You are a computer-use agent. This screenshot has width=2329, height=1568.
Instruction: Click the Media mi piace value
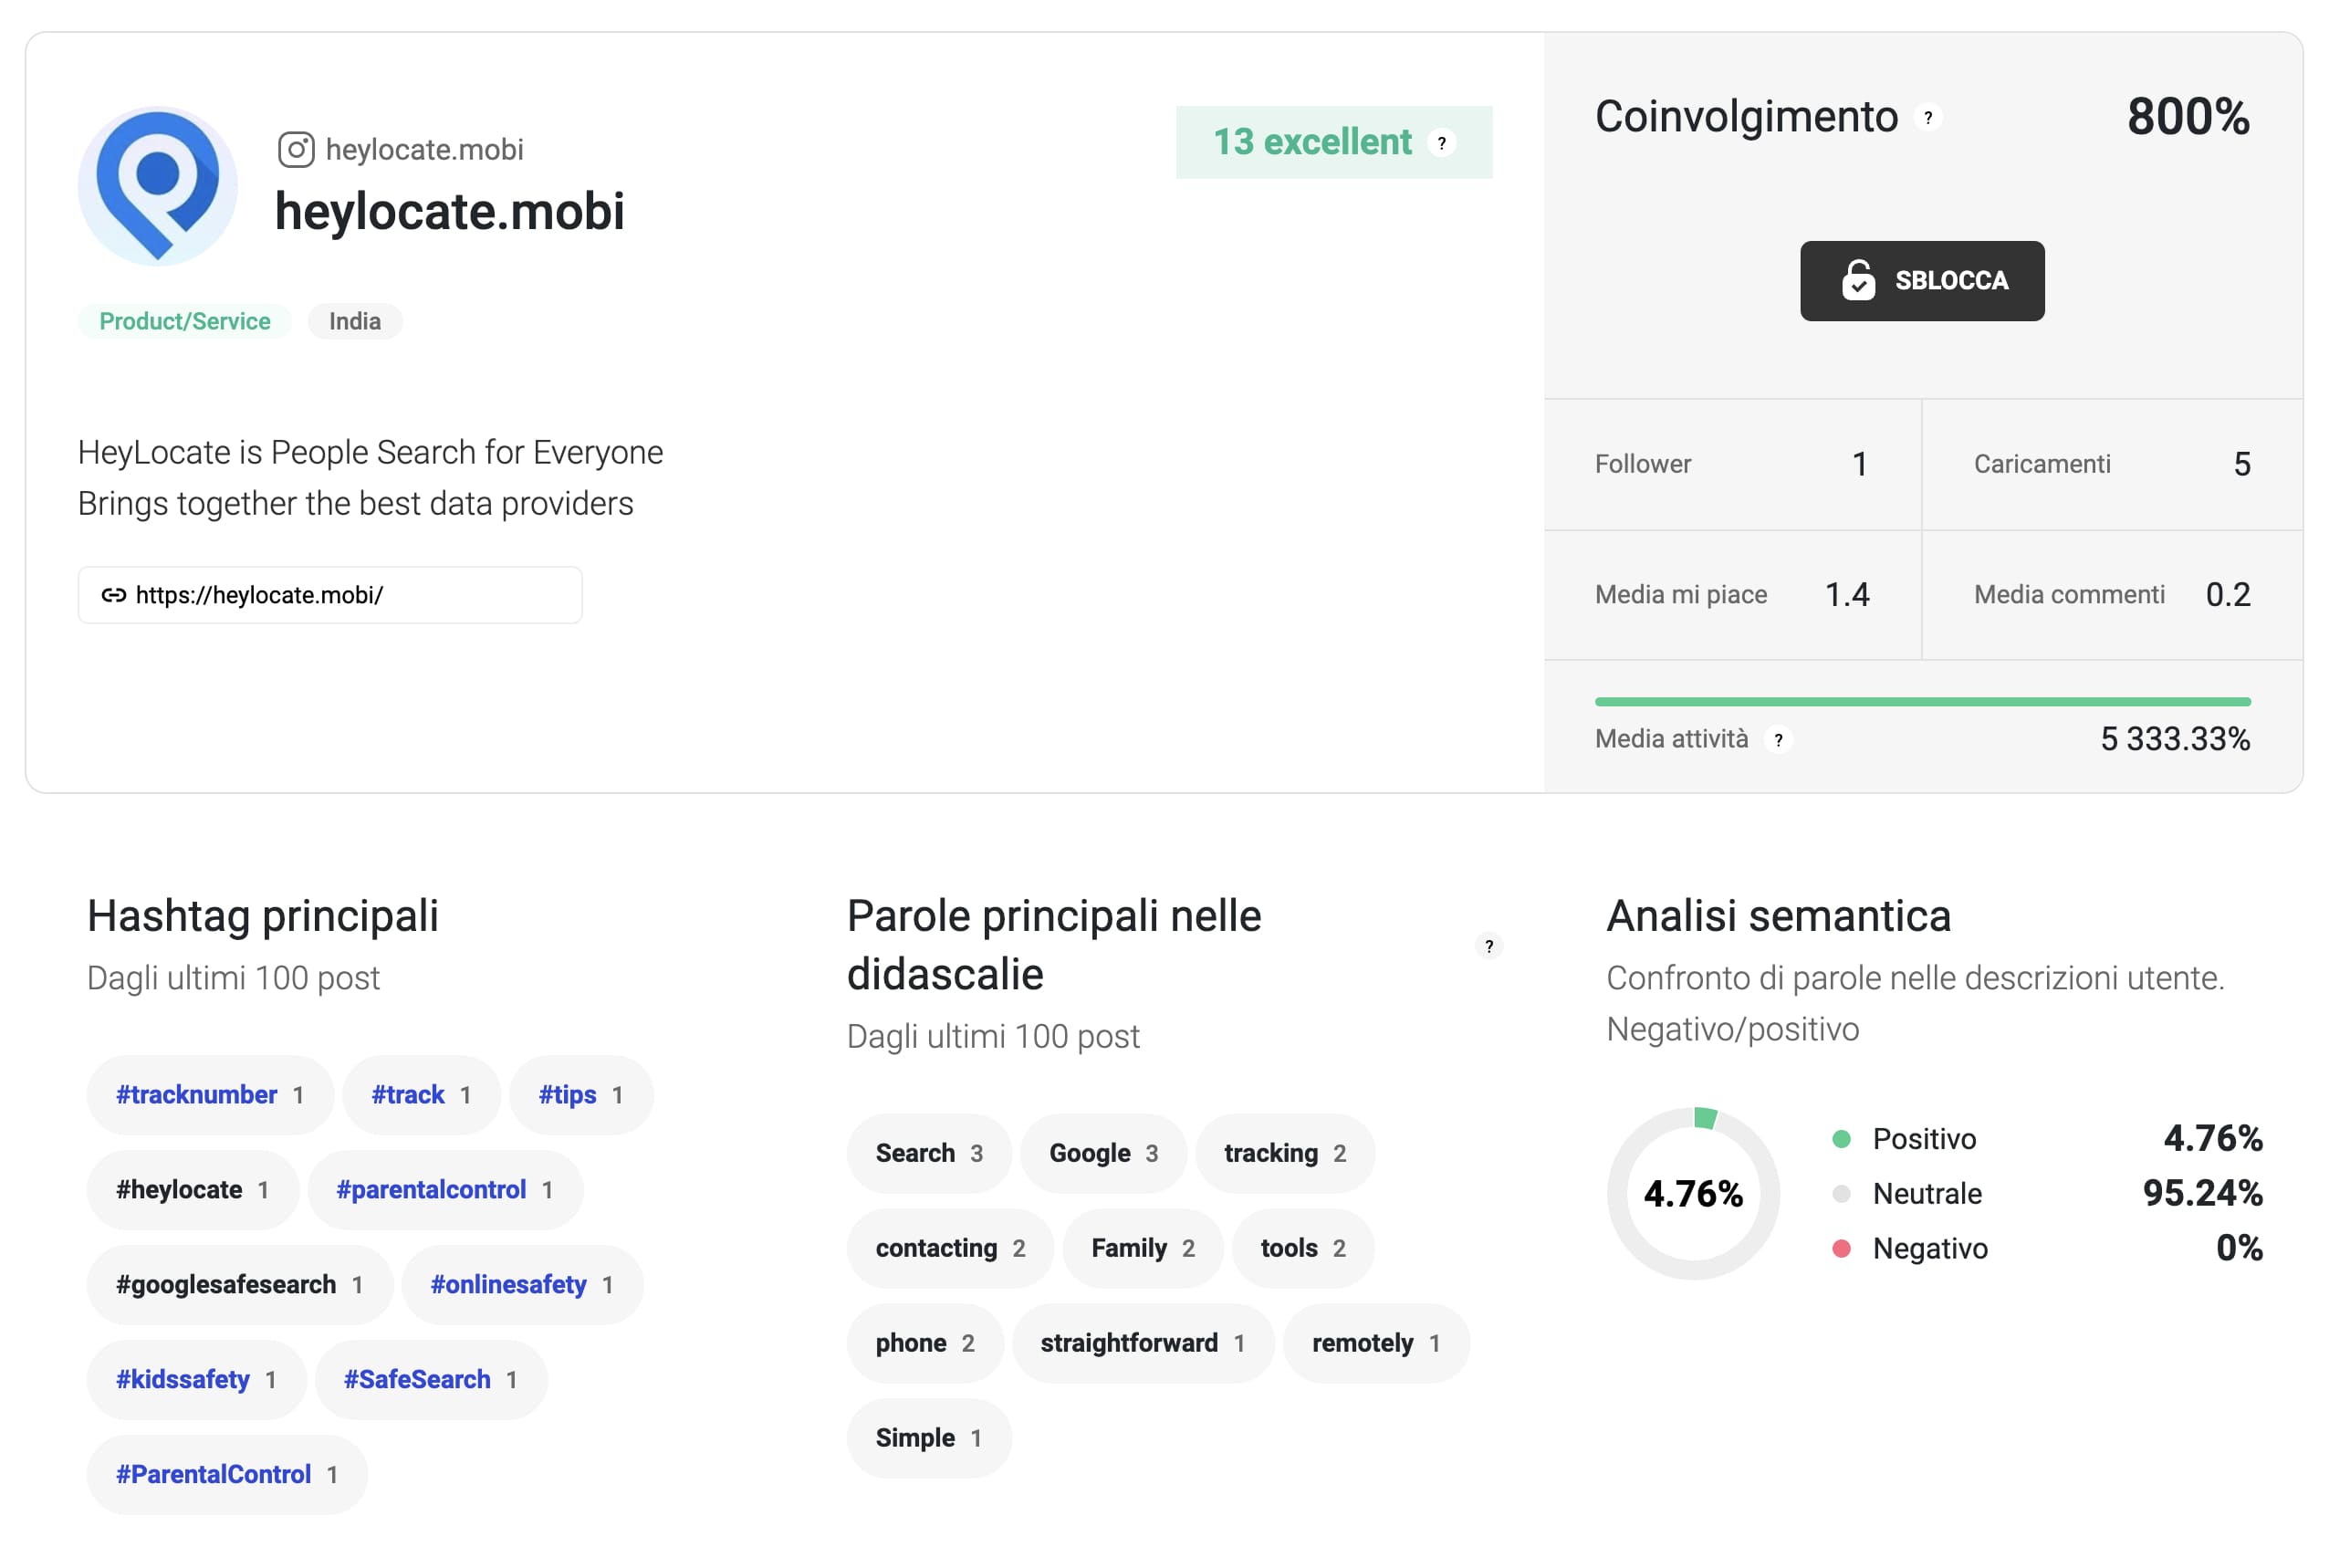click(x=1846, y=595)
